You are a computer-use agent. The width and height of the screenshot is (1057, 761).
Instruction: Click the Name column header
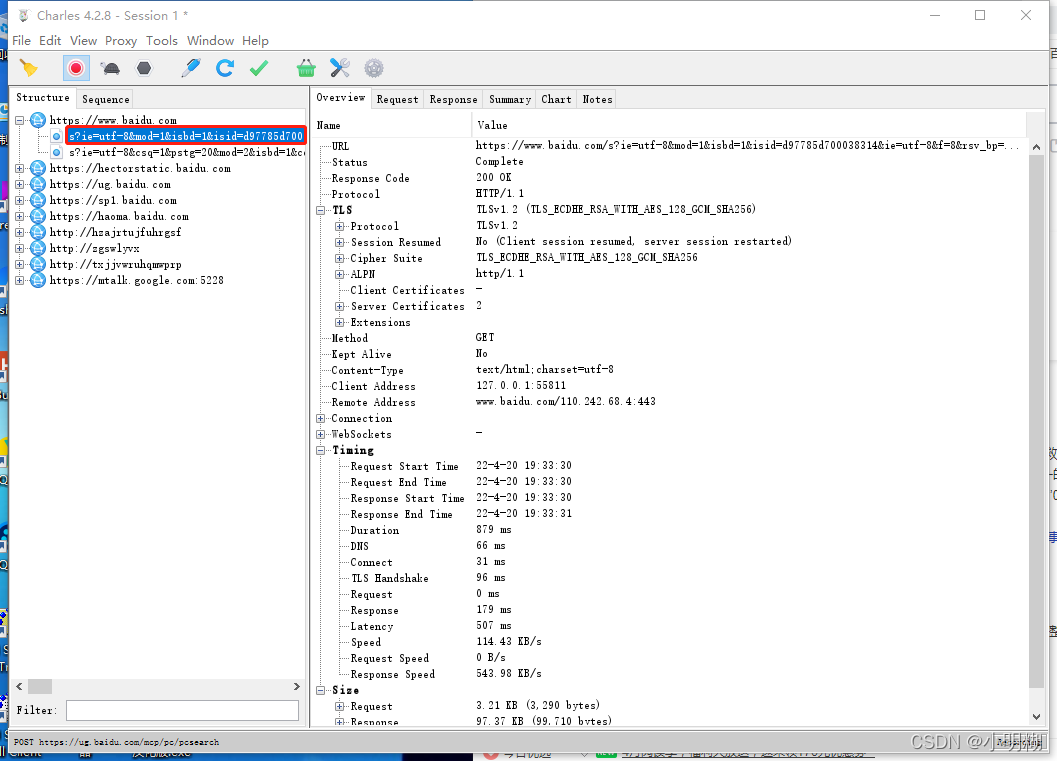391,125
